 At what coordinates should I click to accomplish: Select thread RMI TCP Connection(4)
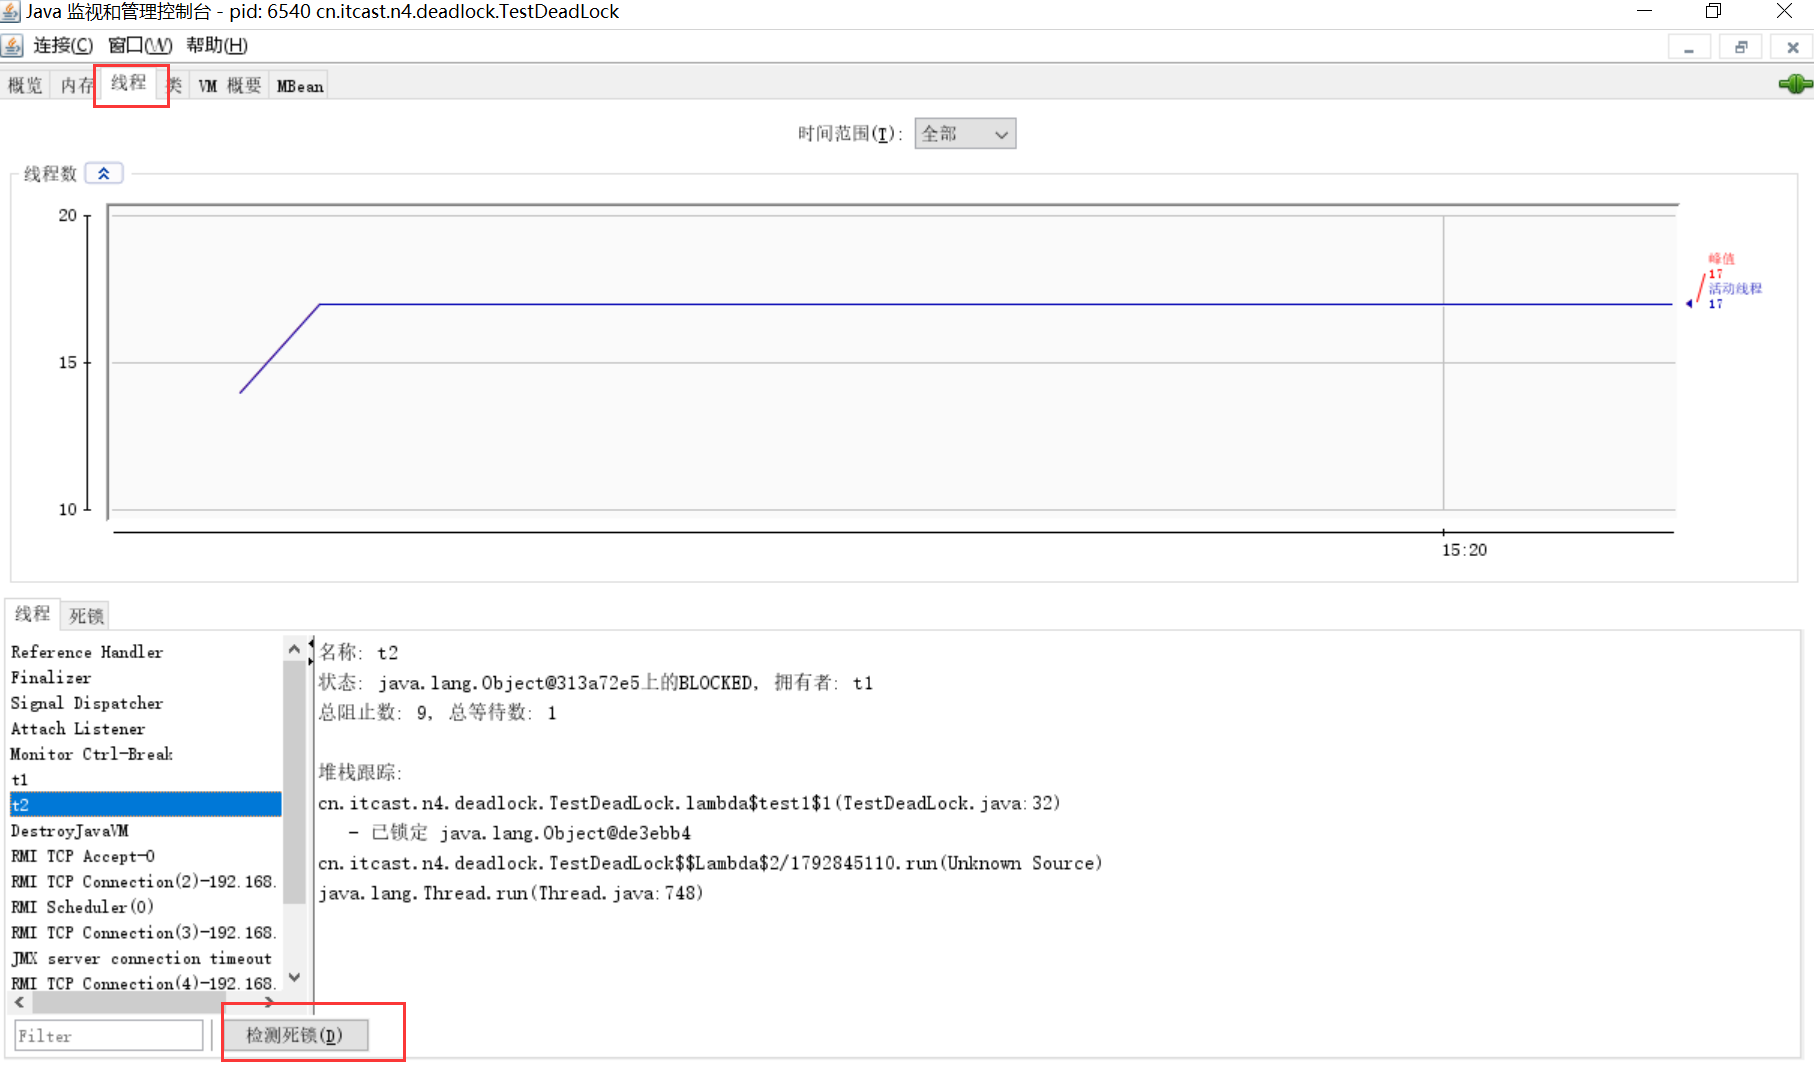[x=146, y=983]
